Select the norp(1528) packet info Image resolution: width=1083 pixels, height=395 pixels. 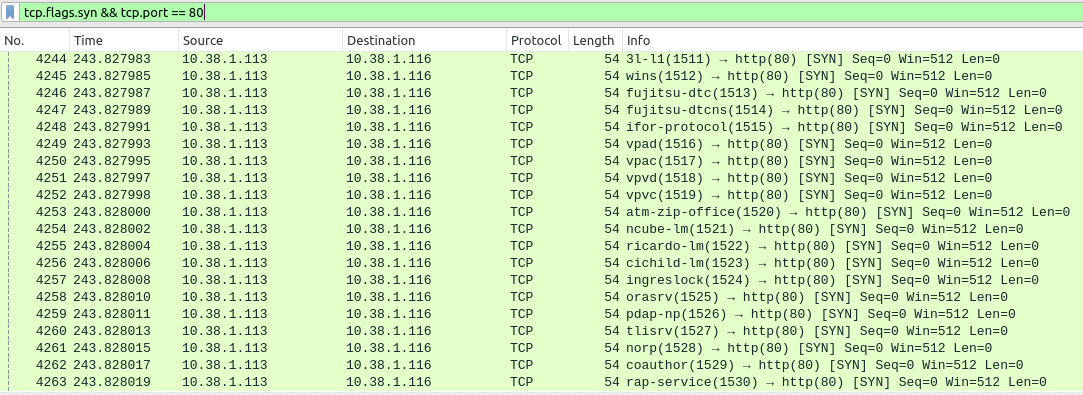point(808,347)
